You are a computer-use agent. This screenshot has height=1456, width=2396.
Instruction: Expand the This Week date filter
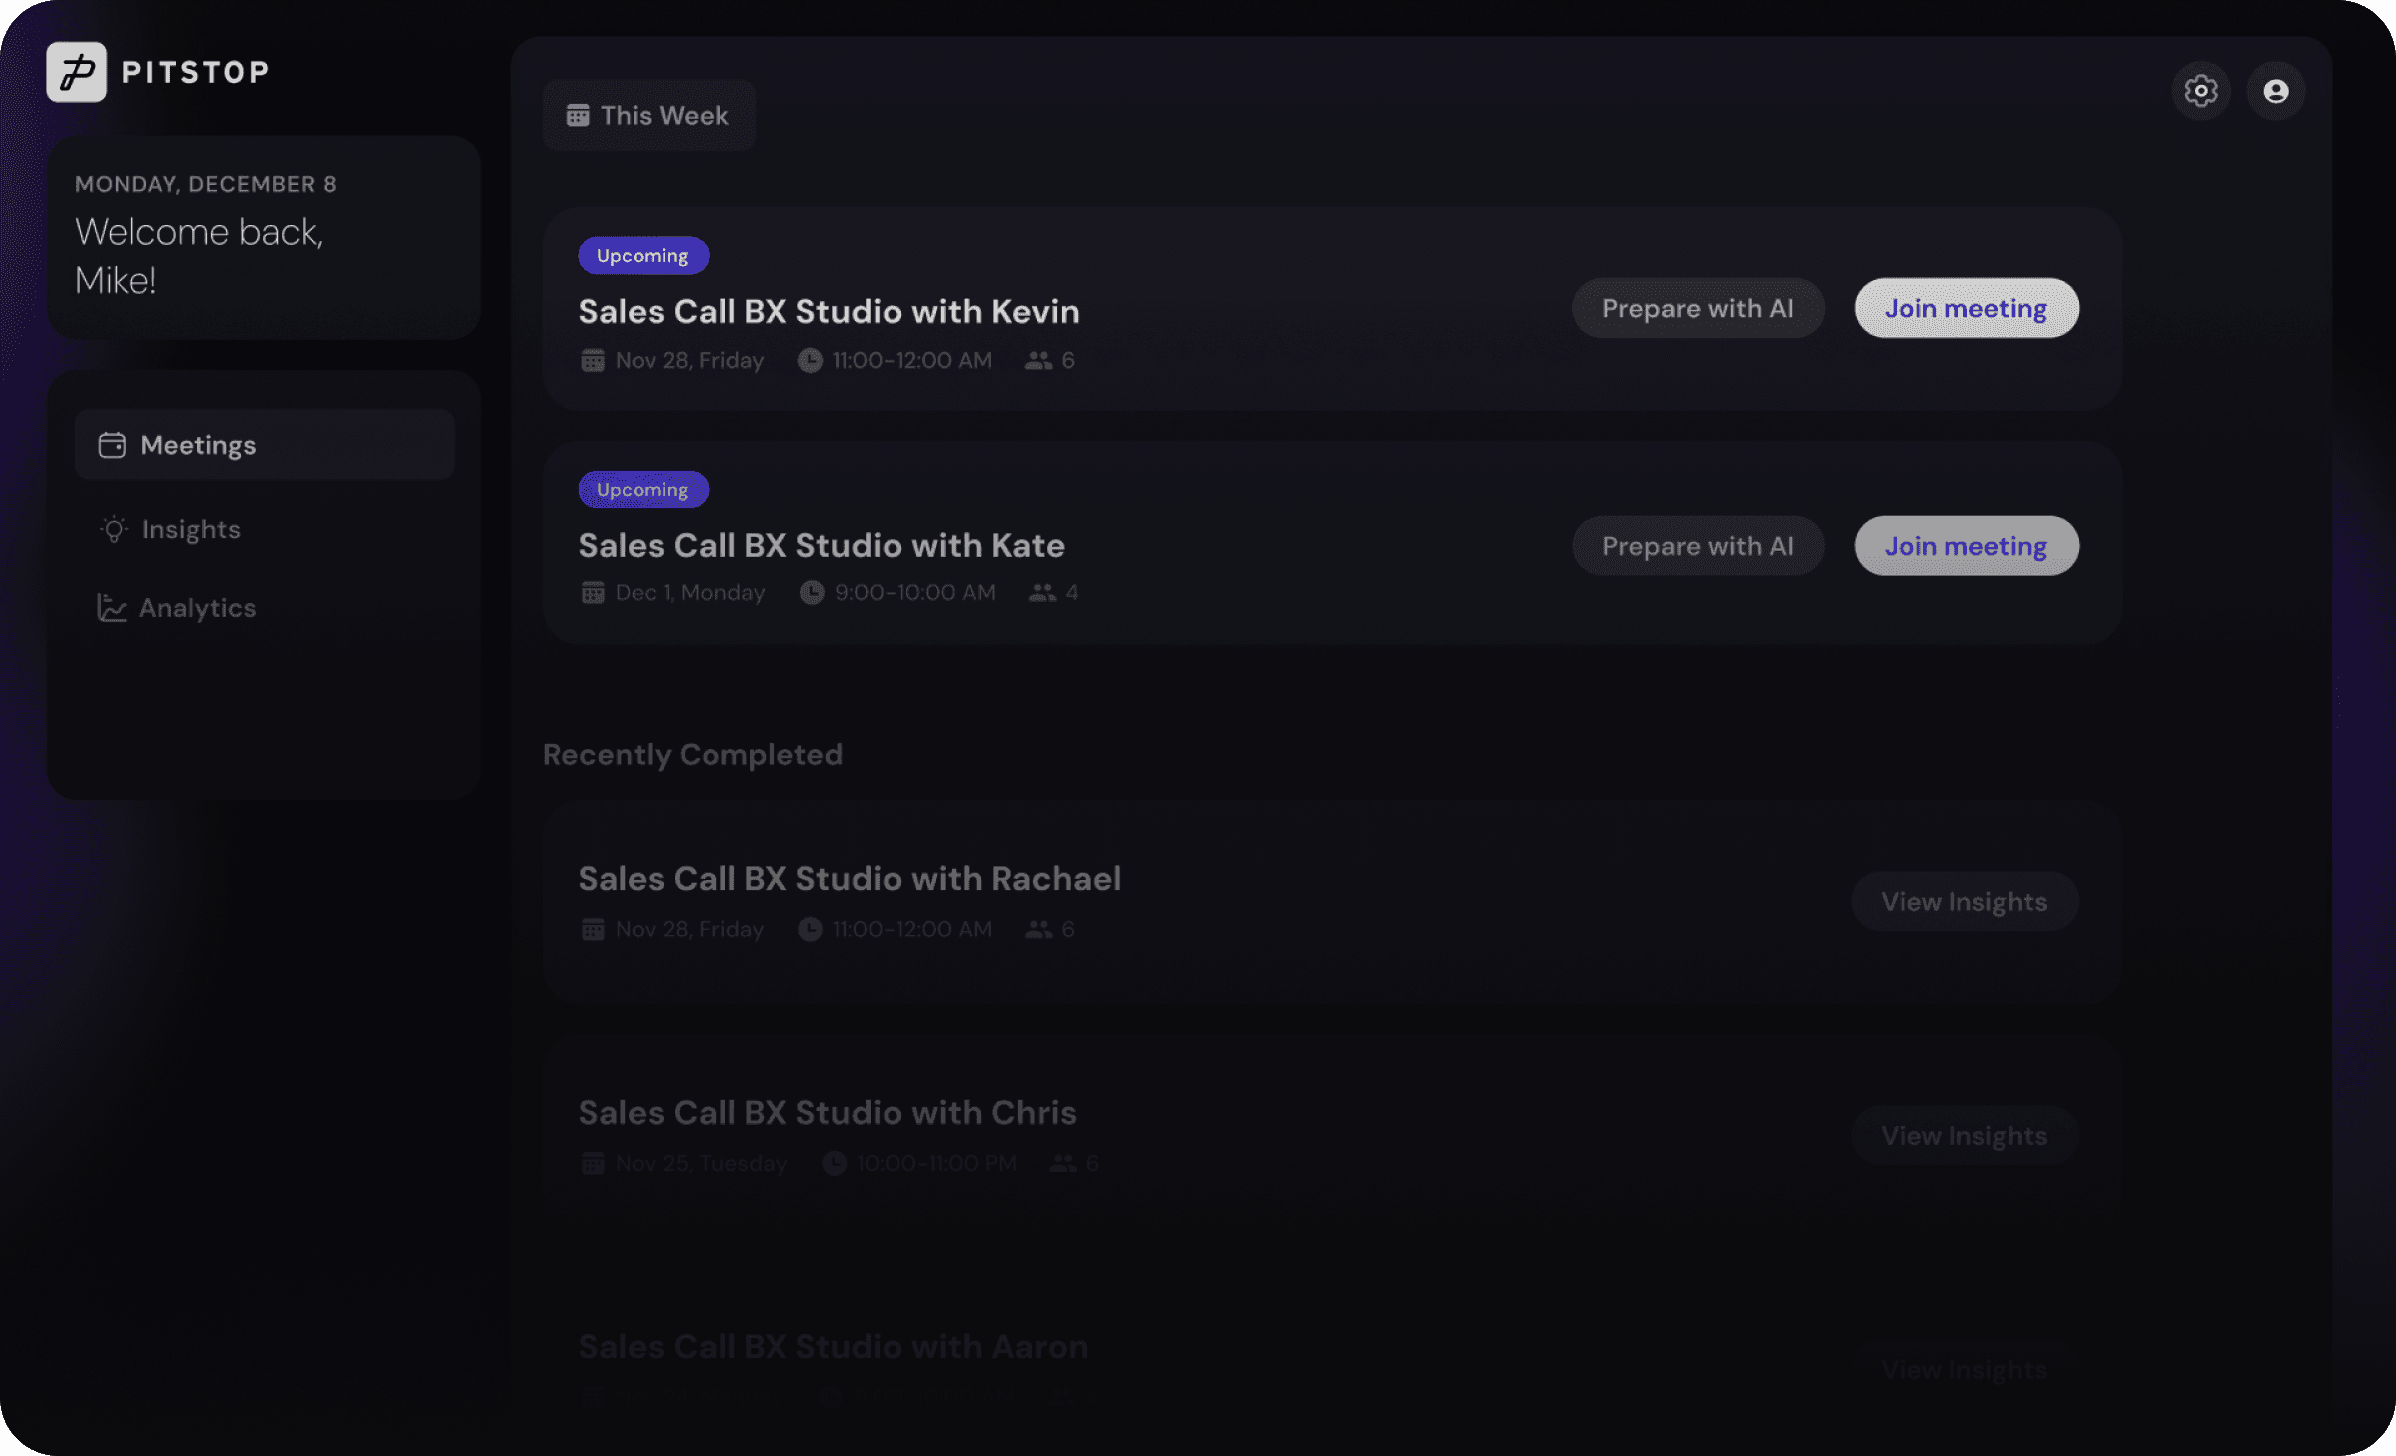(x=649, y=116)
